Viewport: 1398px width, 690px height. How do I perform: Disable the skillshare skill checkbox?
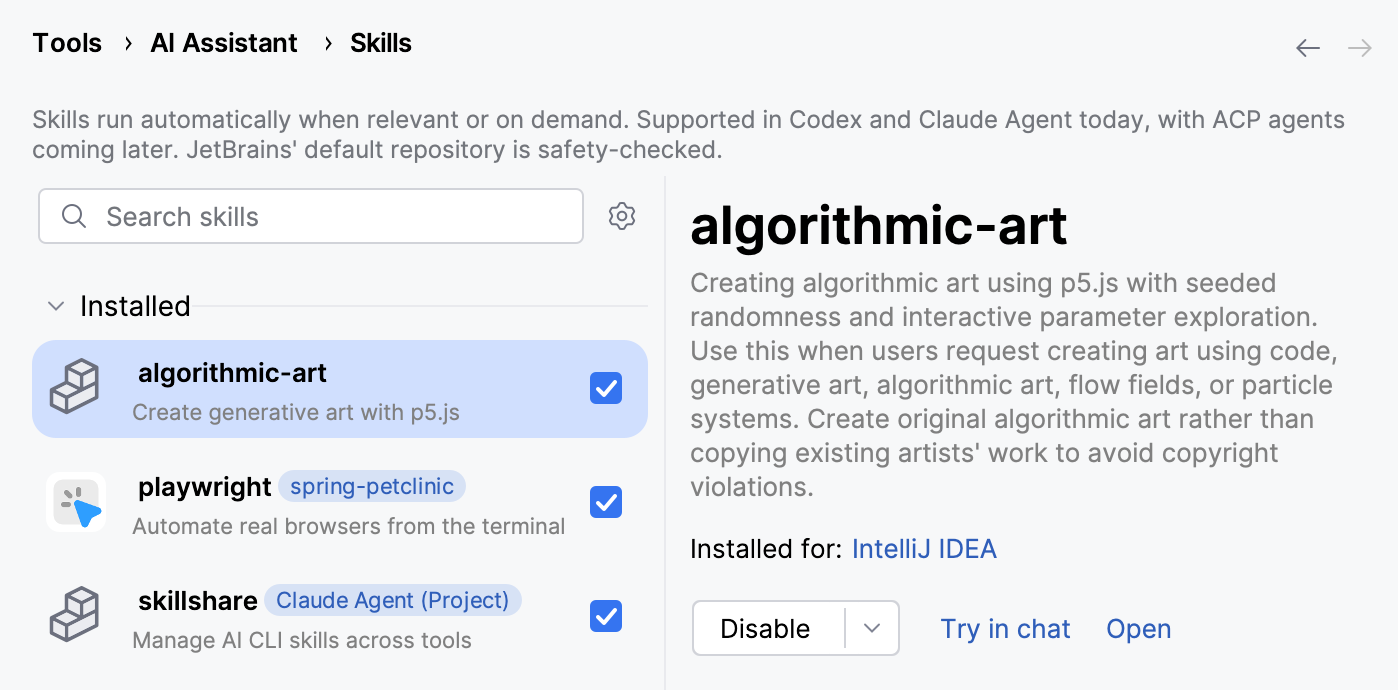606,616
